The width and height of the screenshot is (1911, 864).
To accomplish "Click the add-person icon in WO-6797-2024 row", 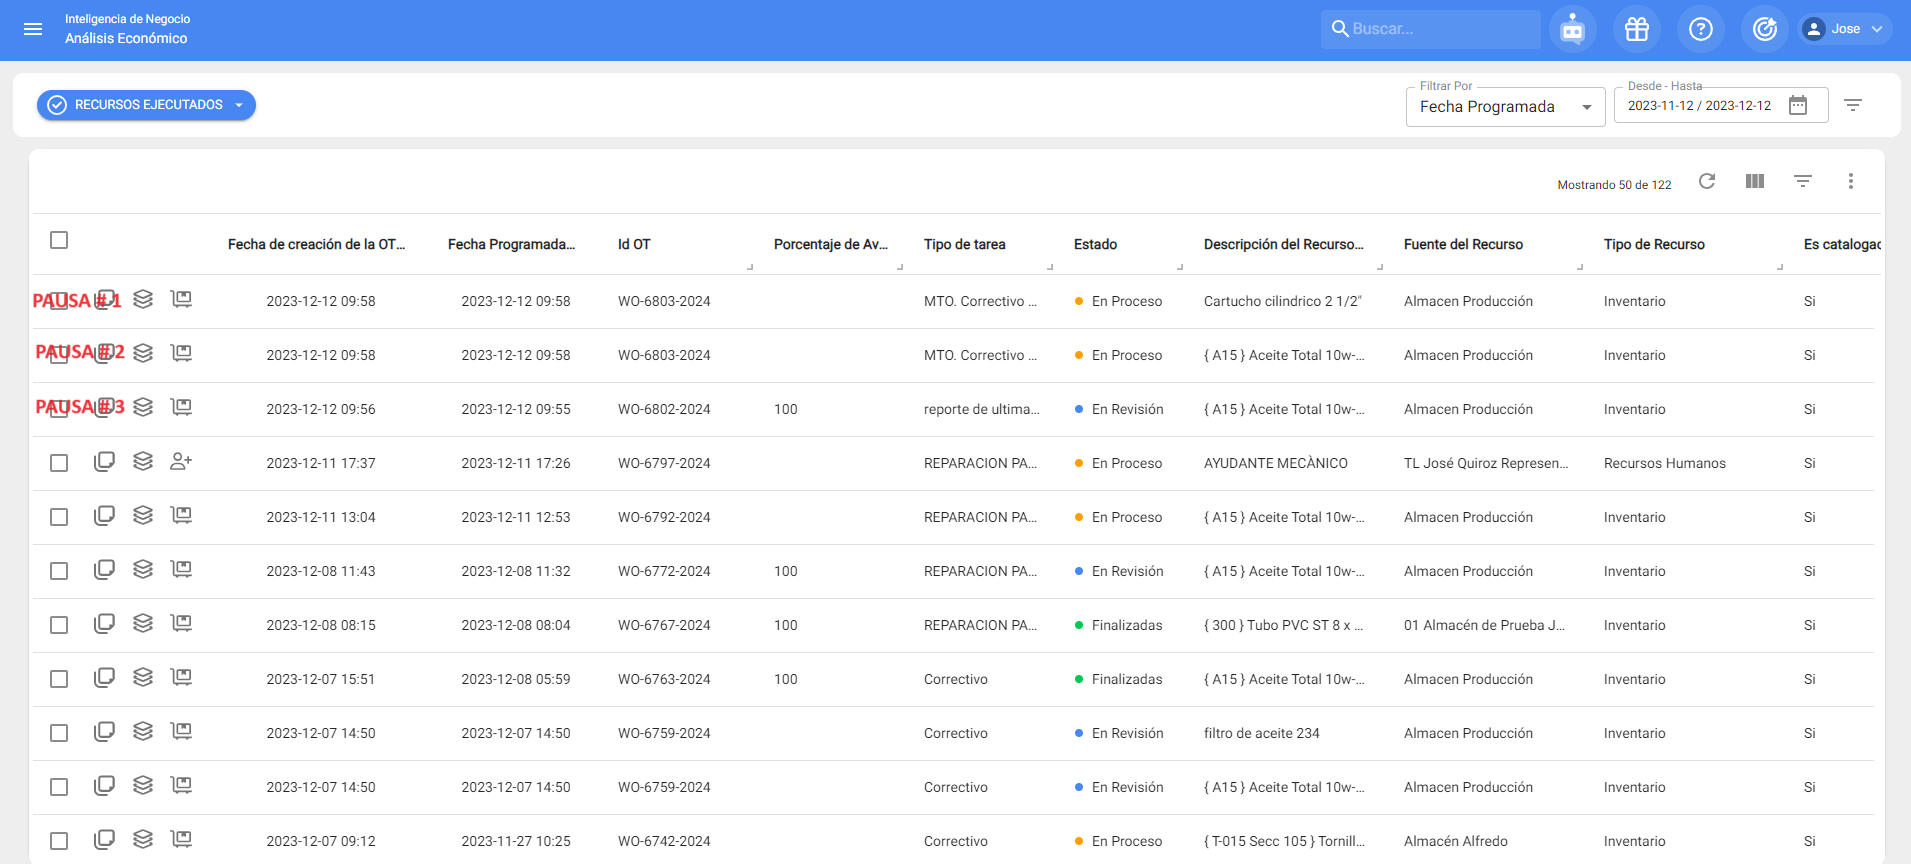I will click(181, 461).
